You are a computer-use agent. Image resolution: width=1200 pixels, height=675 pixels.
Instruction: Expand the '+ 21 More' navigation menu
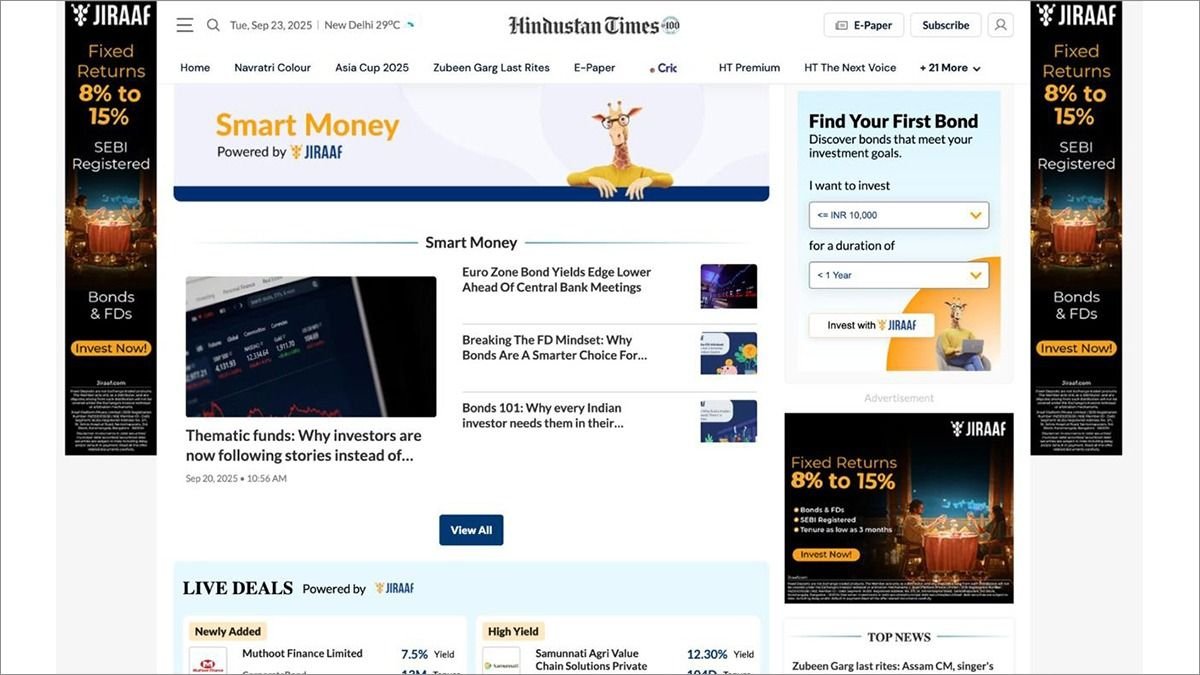click(x=949, y=68)
